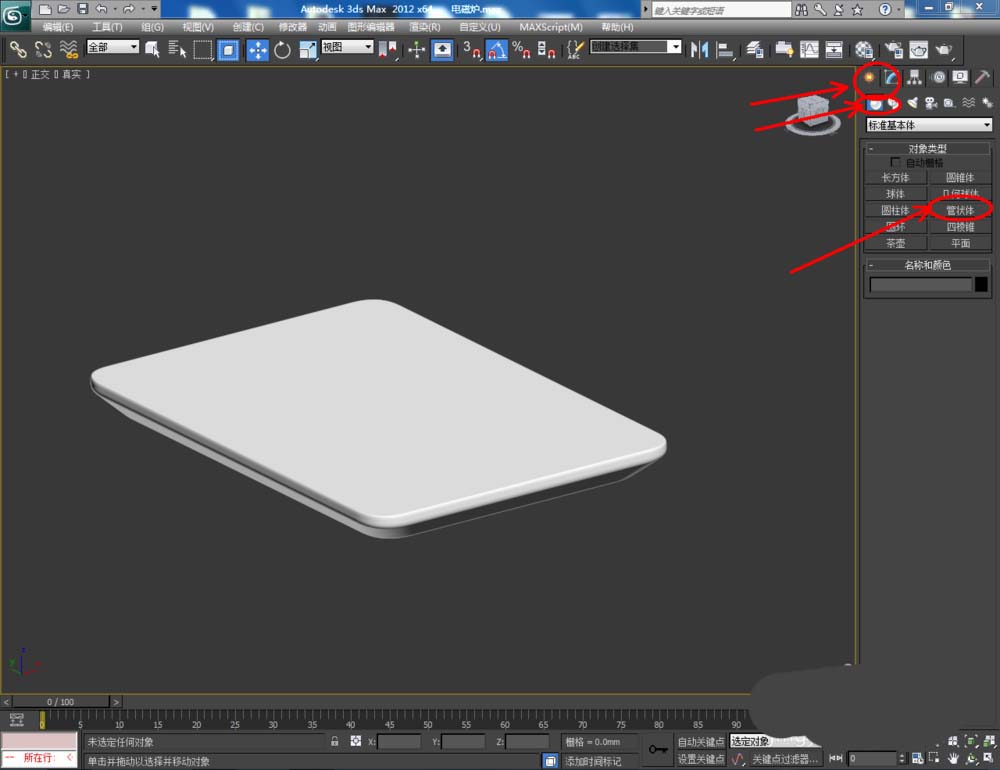Open the 全部 selection filter dropdown
Viewport: 1000px width, 770px height.
point(112,47)
